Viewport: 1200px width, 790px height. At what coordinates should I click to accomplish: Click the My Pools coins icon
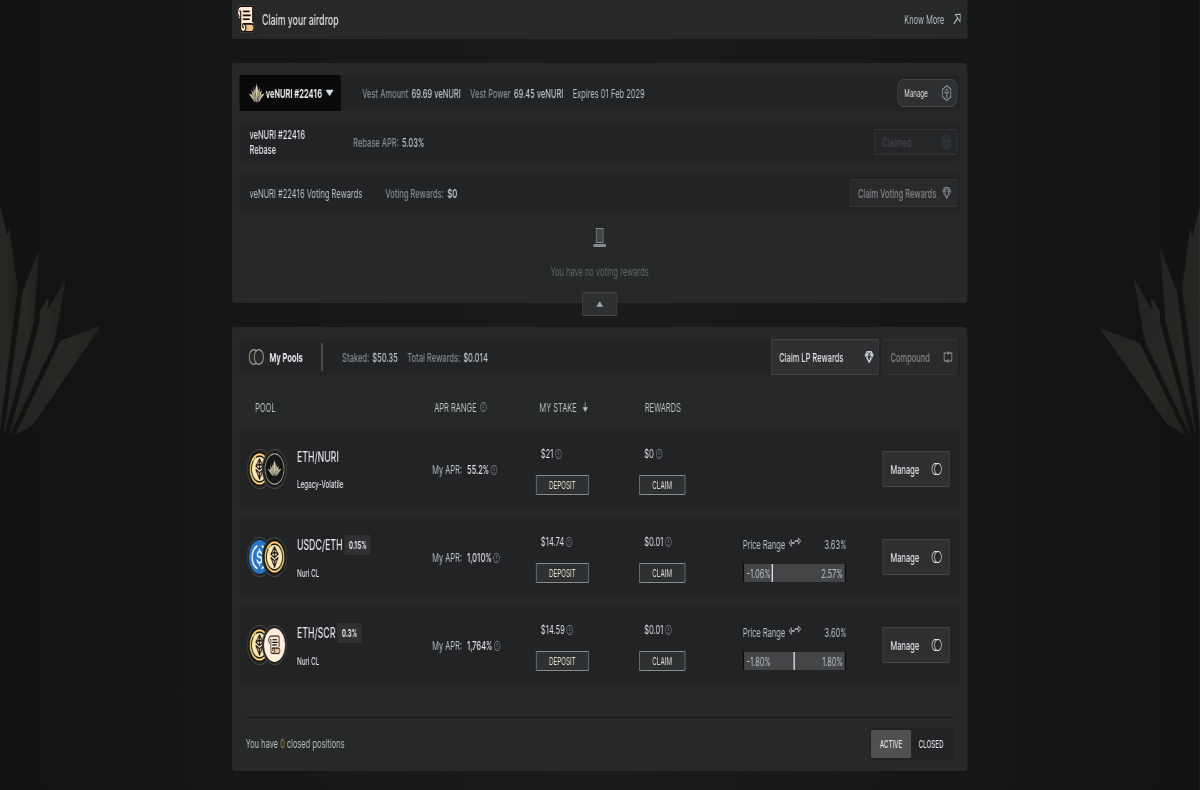[256, 357]
